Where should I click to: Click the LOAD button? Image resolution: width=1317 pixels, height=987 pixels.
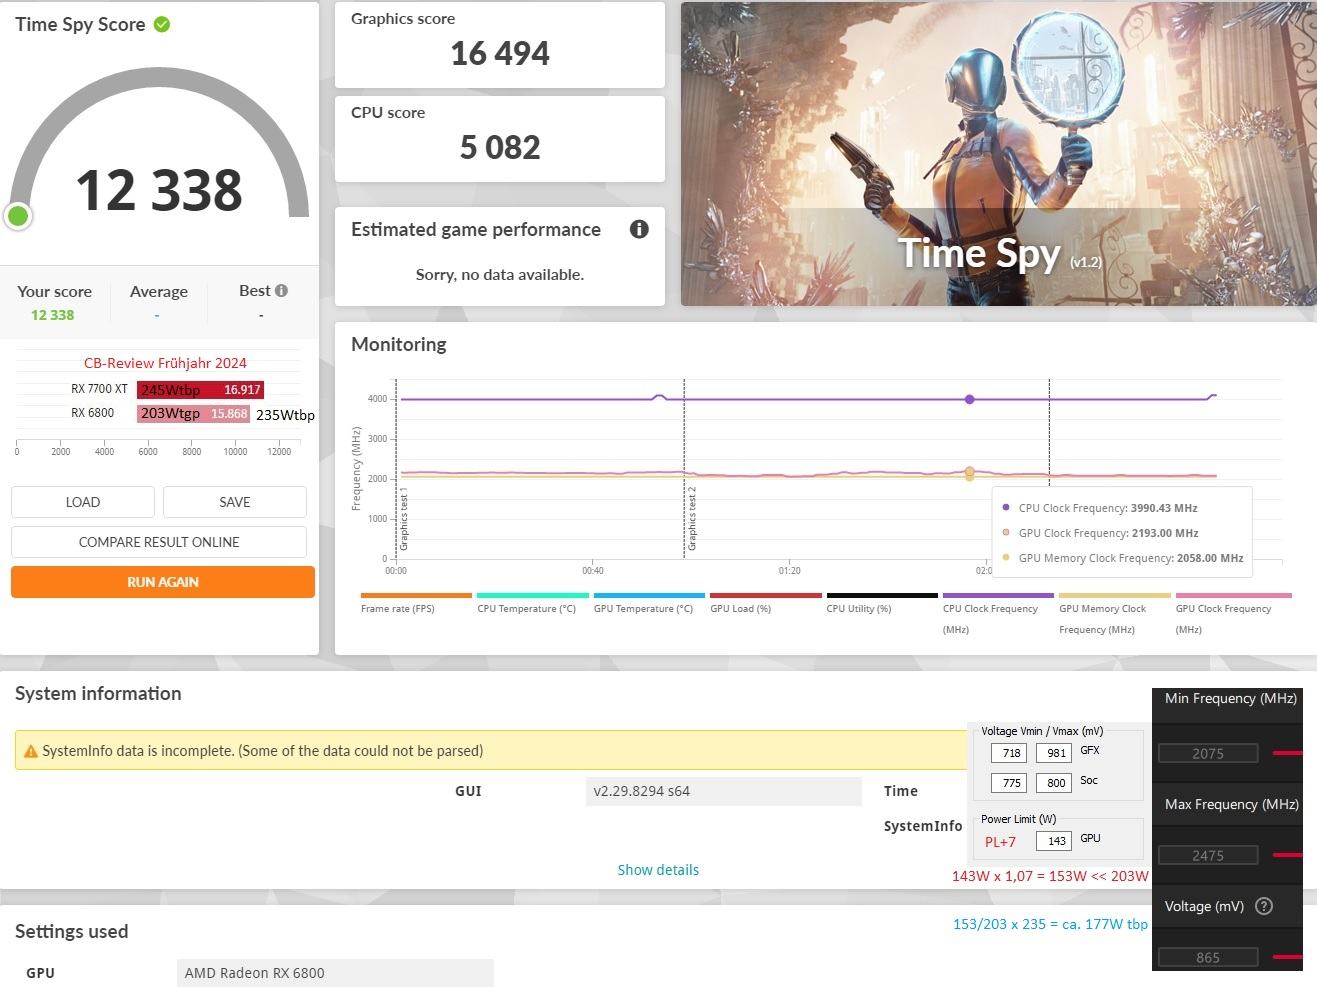click(83, 502)
